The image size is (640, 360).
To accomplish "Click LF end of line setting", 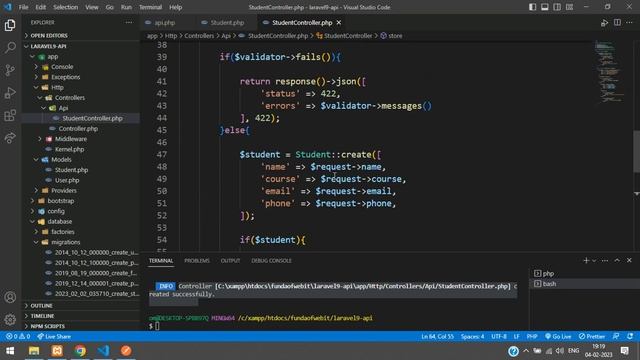I will [x=516, y=336].
